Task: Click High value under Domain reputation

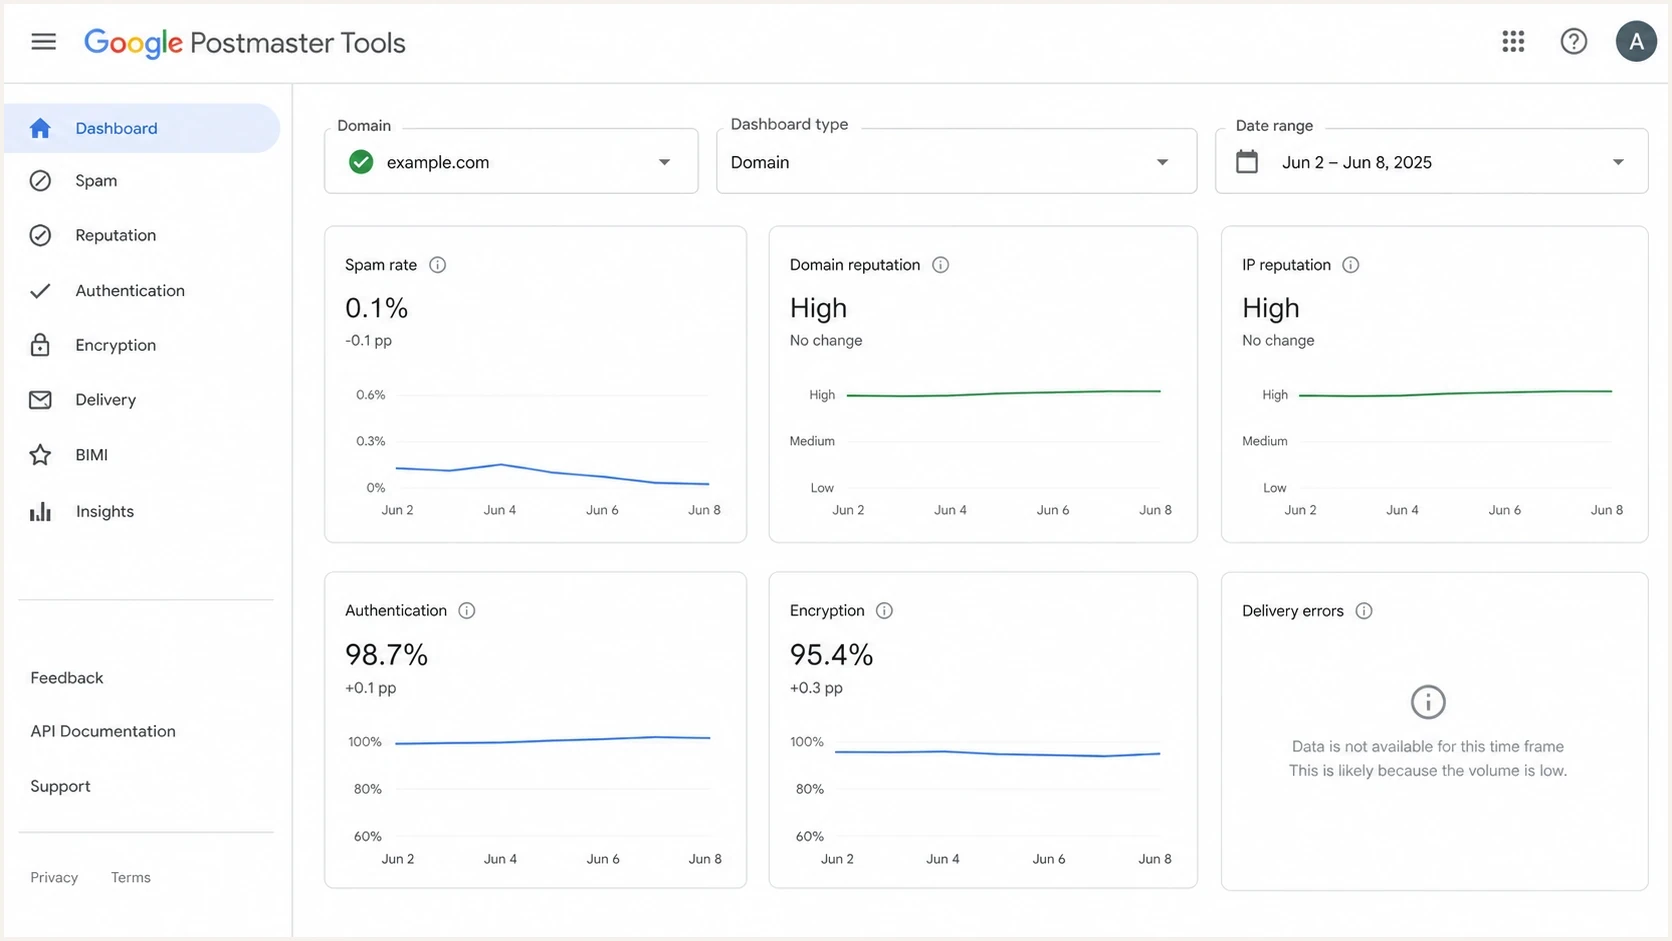Action: tap(818, 308)
